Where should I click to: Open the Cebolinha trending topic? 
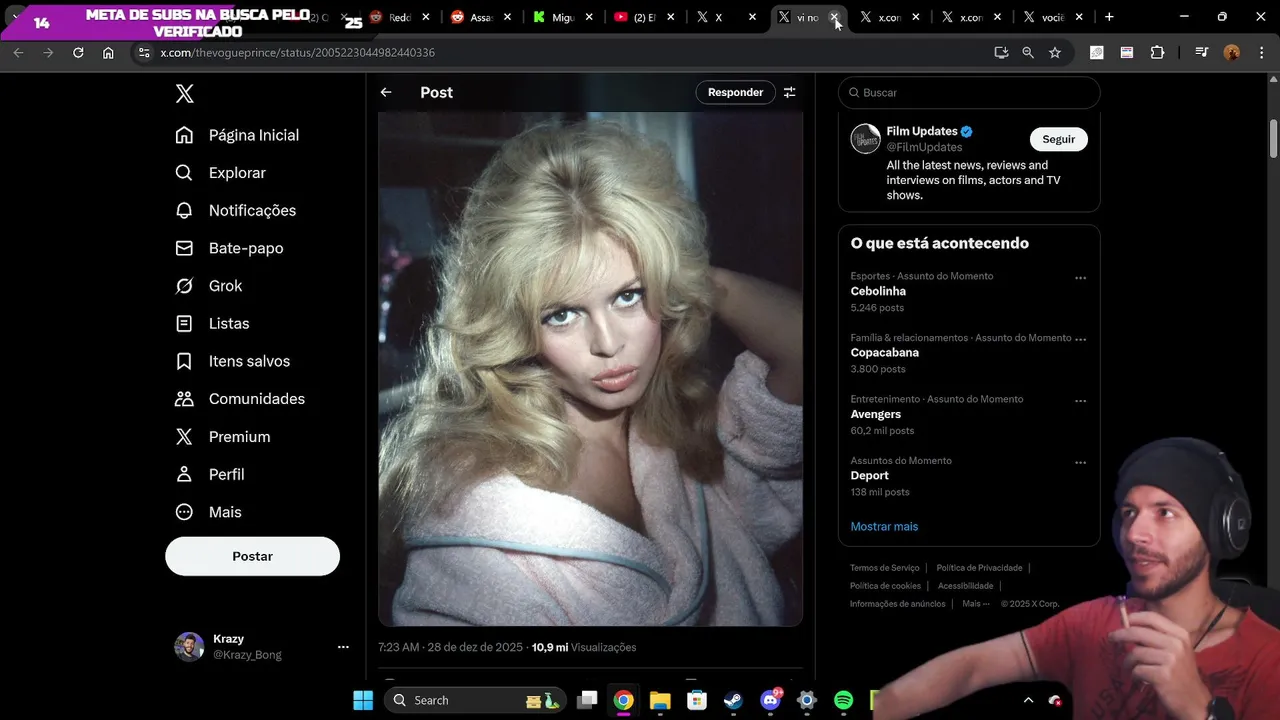[878, 291]
